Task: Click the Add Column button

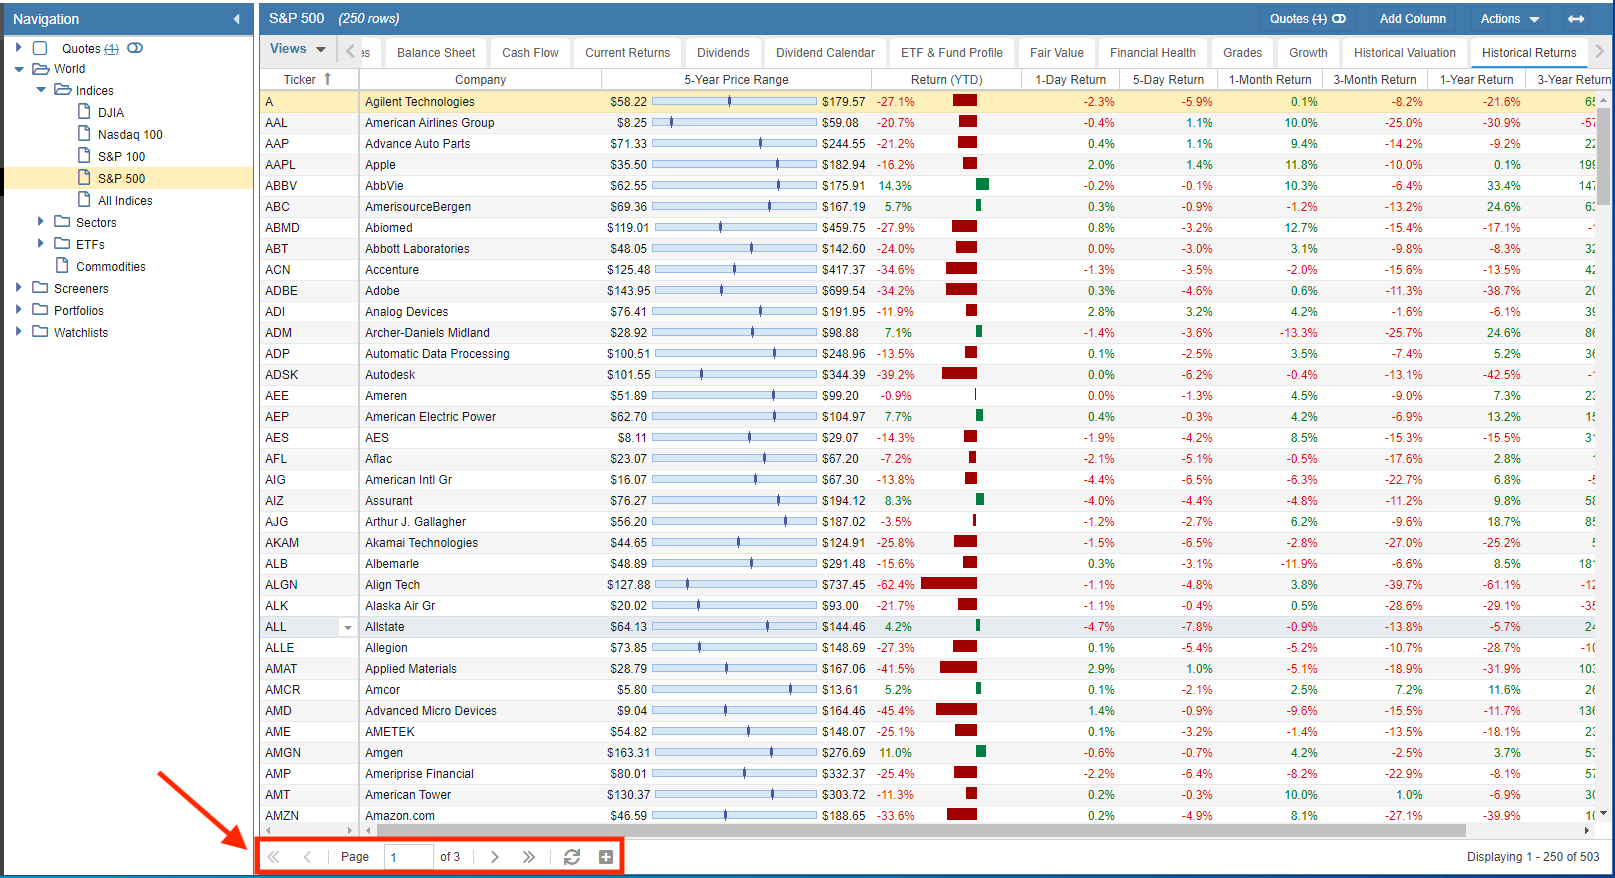Action: click(1413, 19)
